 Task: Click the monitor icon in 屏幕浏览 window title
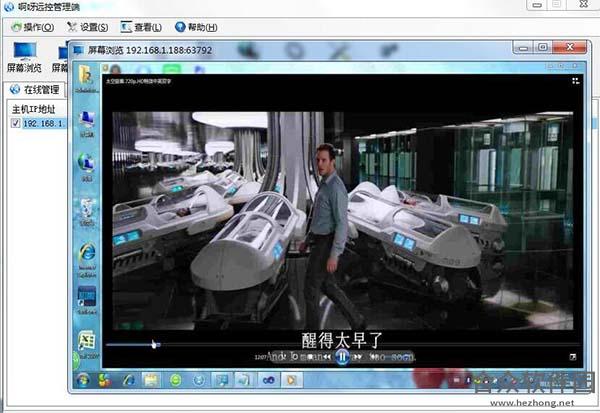(x=78, y=50)
